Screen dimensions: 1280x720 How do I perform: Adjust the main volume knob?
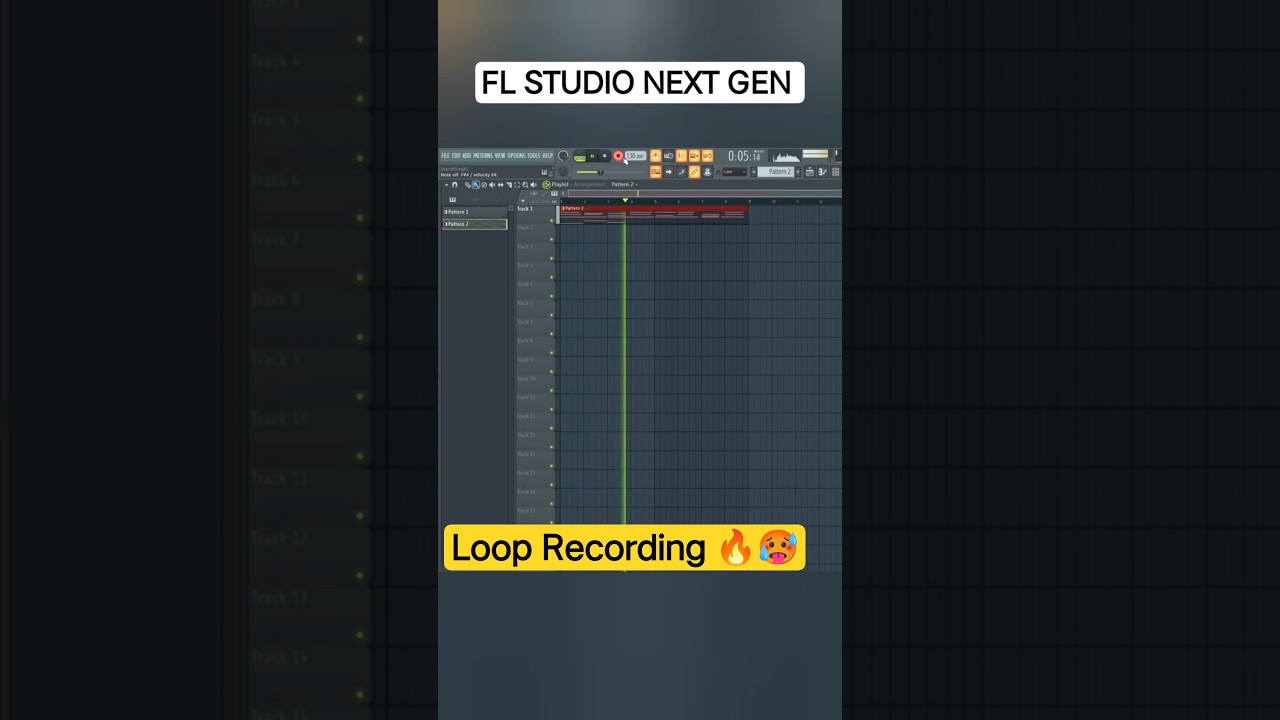tap(563, 156)
